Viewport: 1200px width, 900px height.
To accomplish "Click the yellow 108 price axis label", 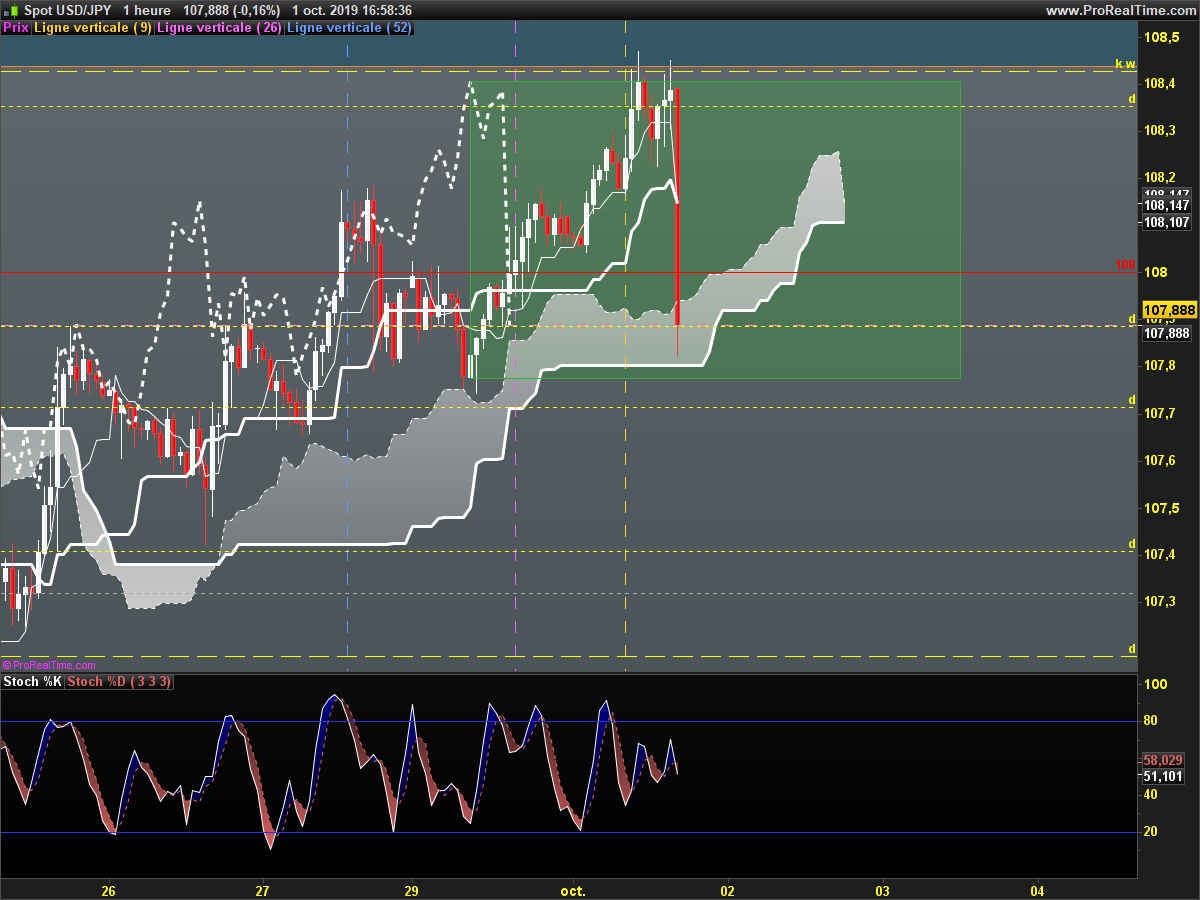I will pos(1157,272).
